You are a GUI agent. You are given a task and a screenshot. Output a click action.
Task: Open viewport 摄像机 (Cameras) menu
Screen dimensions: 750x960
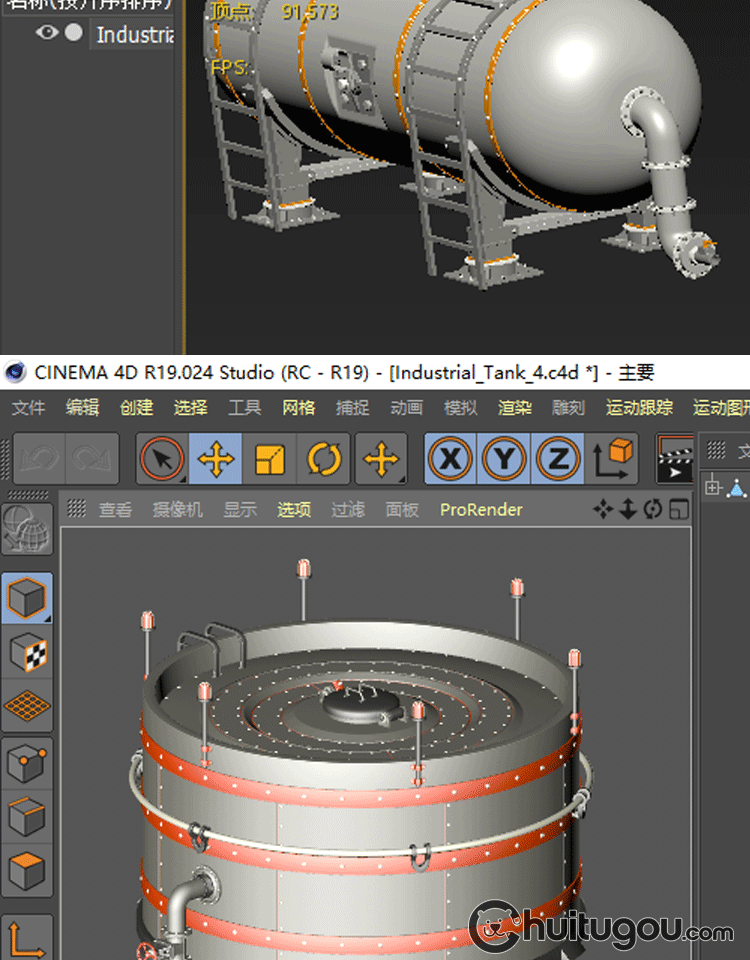tap(177, 510)
